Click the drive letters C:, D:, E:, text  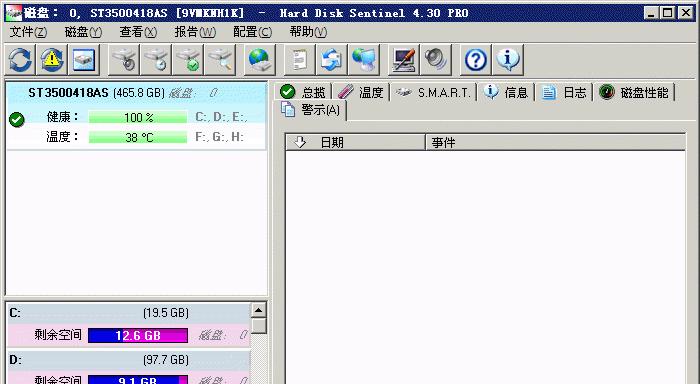pyautogui.click(x=221, y=117)
